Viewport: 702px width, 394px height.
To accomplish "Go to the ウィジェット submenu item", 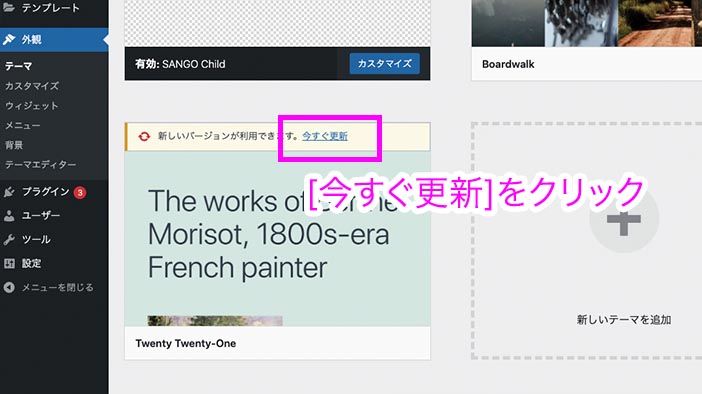I will (32, 106).
